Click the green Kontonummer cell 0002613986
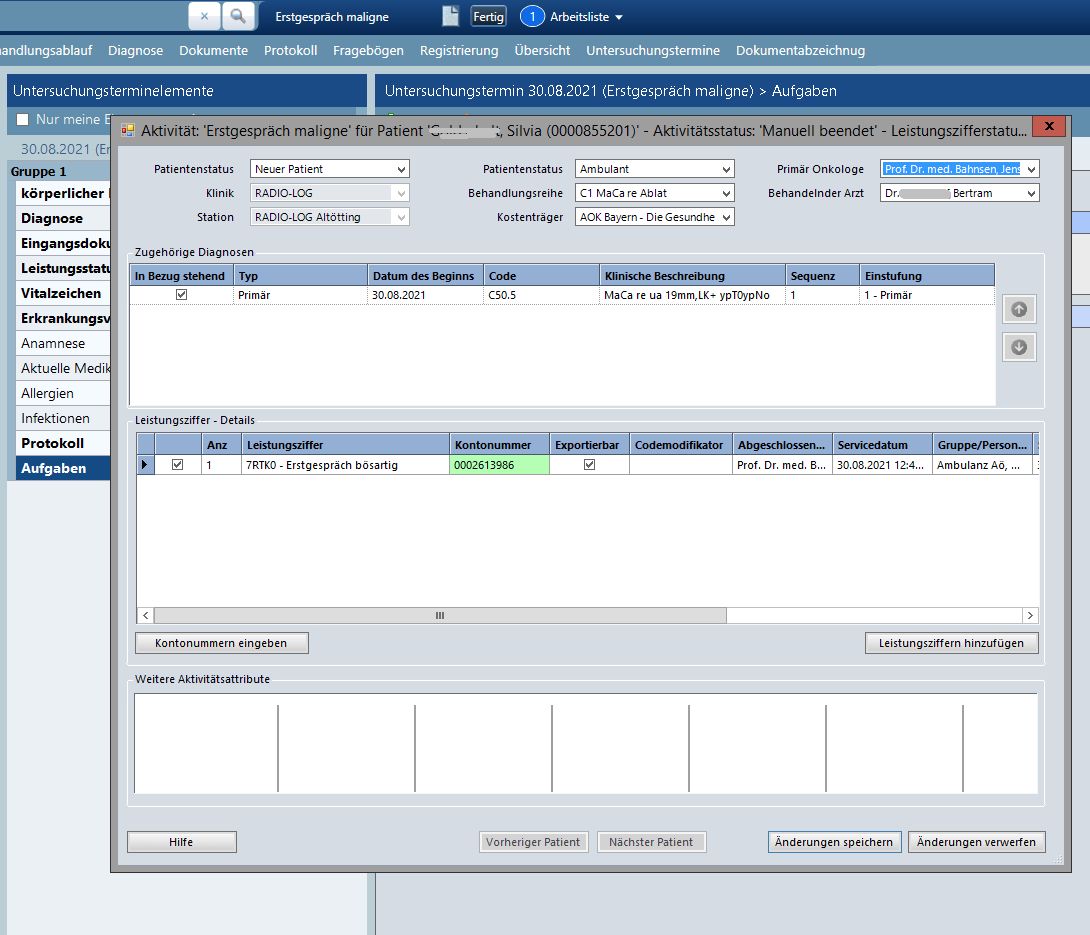 tap(499, 465)
